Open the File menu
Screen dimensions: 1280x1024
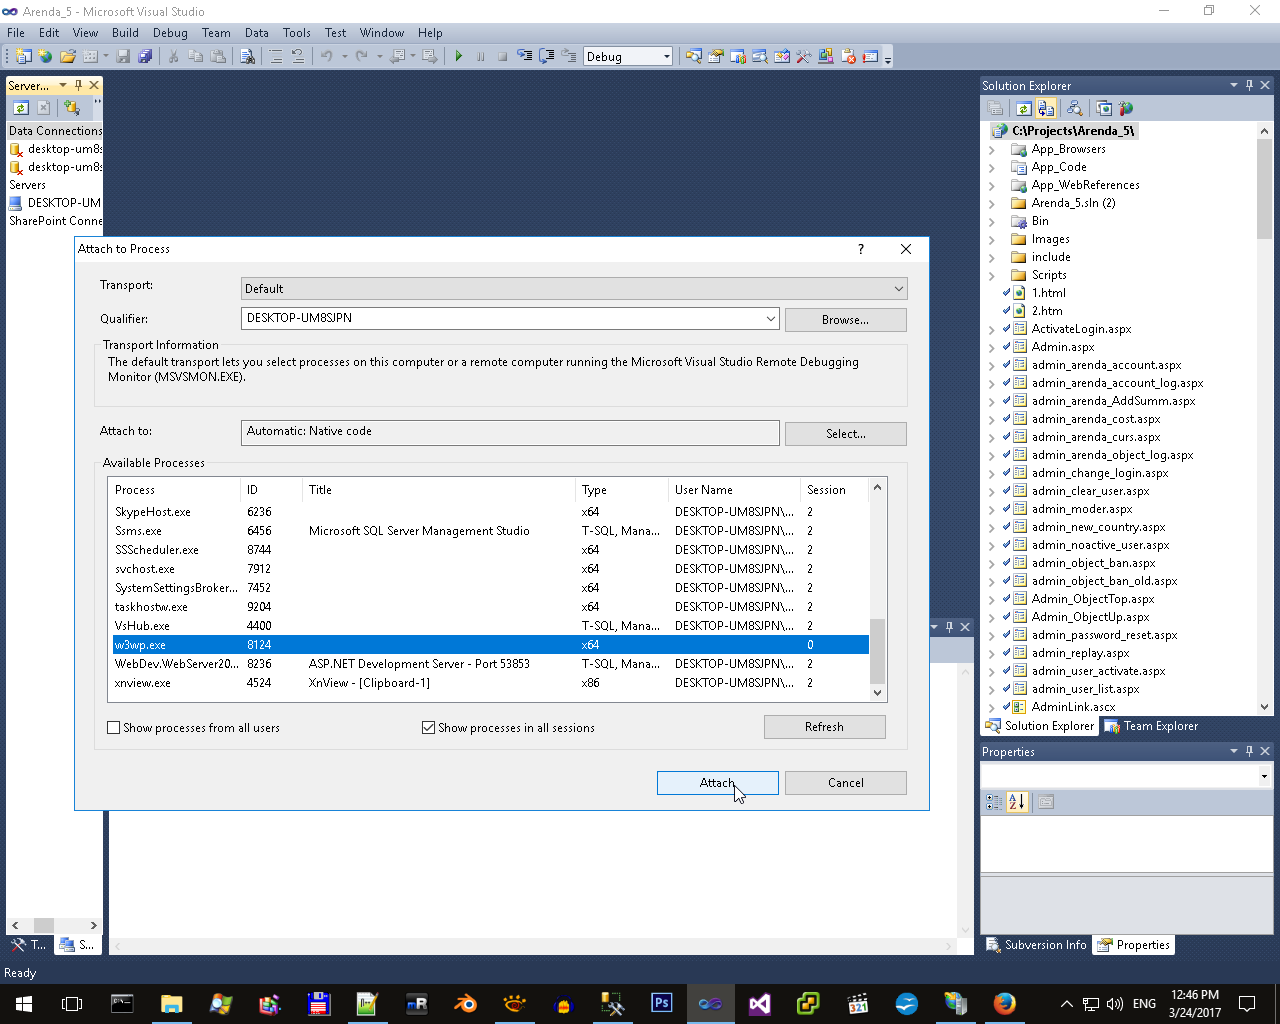[16, 33]
